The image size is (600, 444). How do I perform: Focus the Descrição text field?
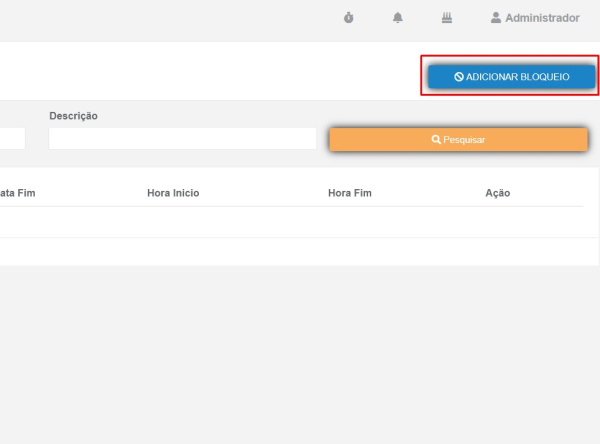182,139
